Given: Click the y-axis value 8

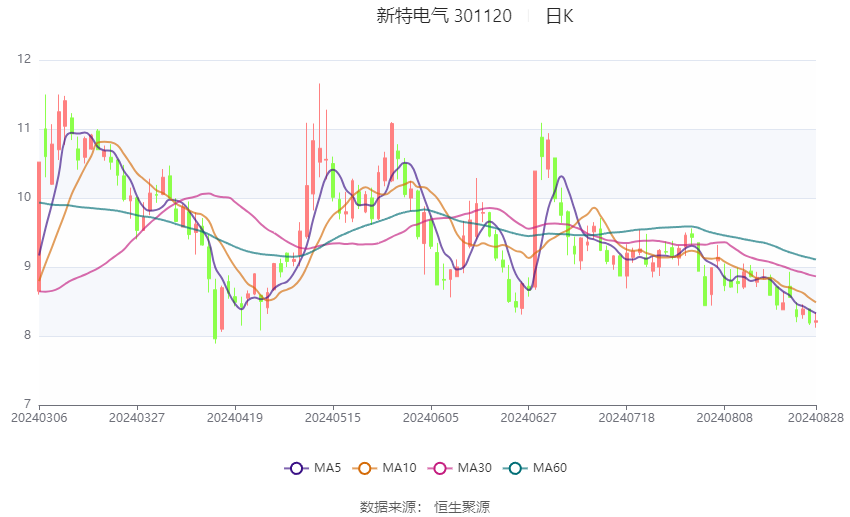Looking at the screenshot, I should 27,335.
